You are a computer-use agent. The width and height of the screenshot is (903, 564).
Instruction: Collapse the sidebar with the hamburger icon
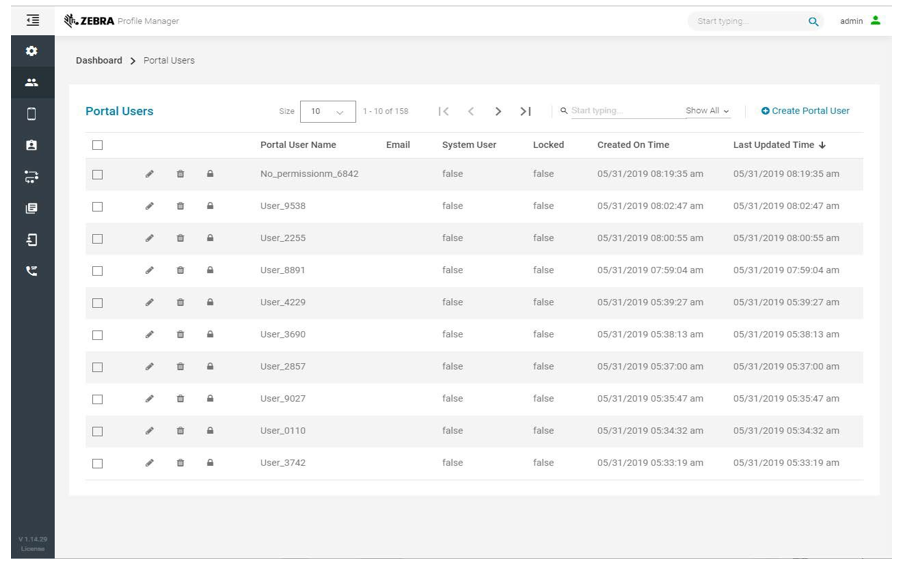click(x=33, y=20)
